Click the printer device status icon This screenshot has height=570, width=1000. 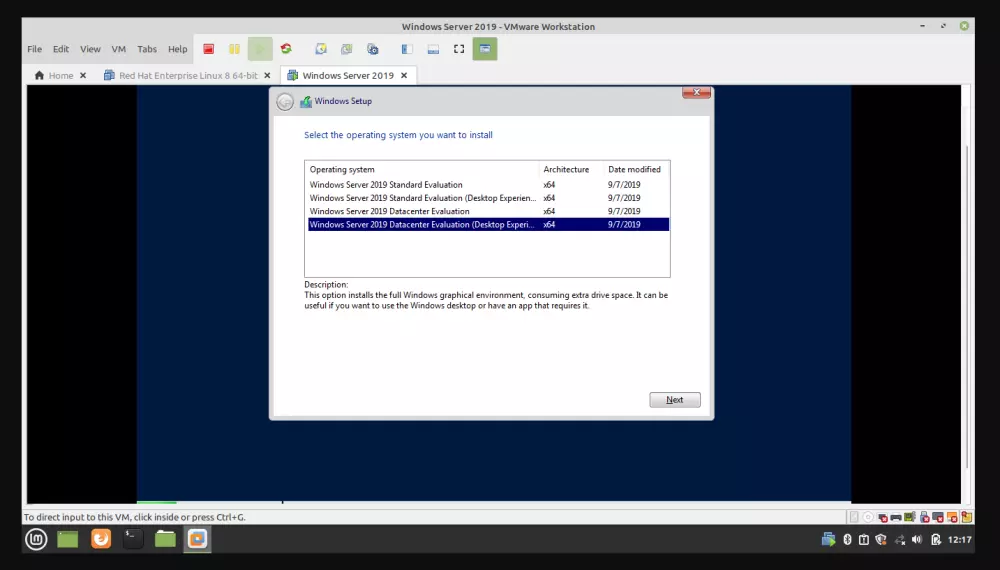896,517
